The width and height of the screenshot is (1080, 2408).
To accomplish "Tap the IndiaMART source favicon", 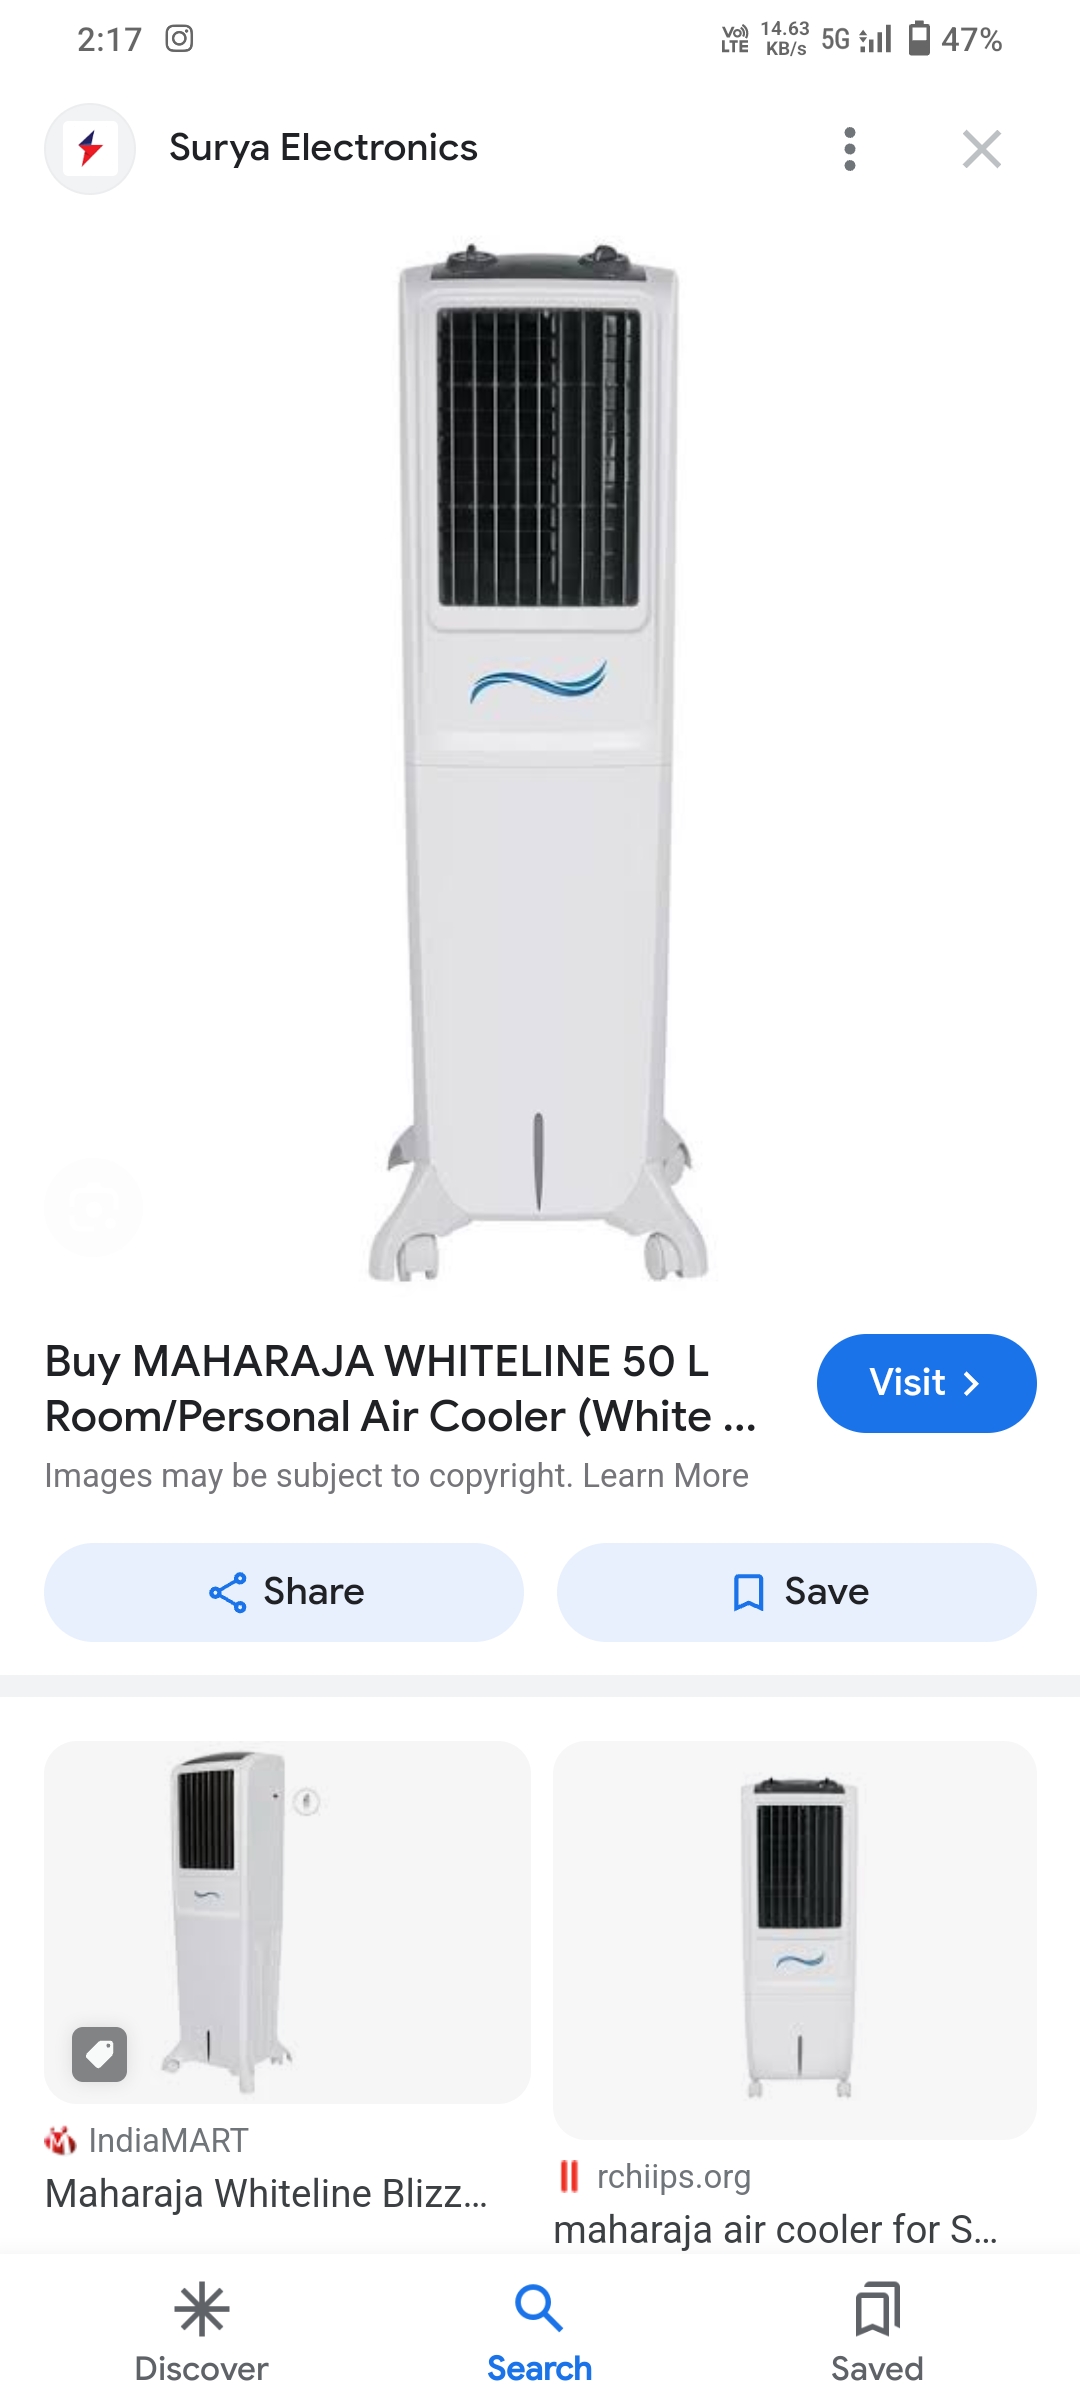I will 60,2140.
